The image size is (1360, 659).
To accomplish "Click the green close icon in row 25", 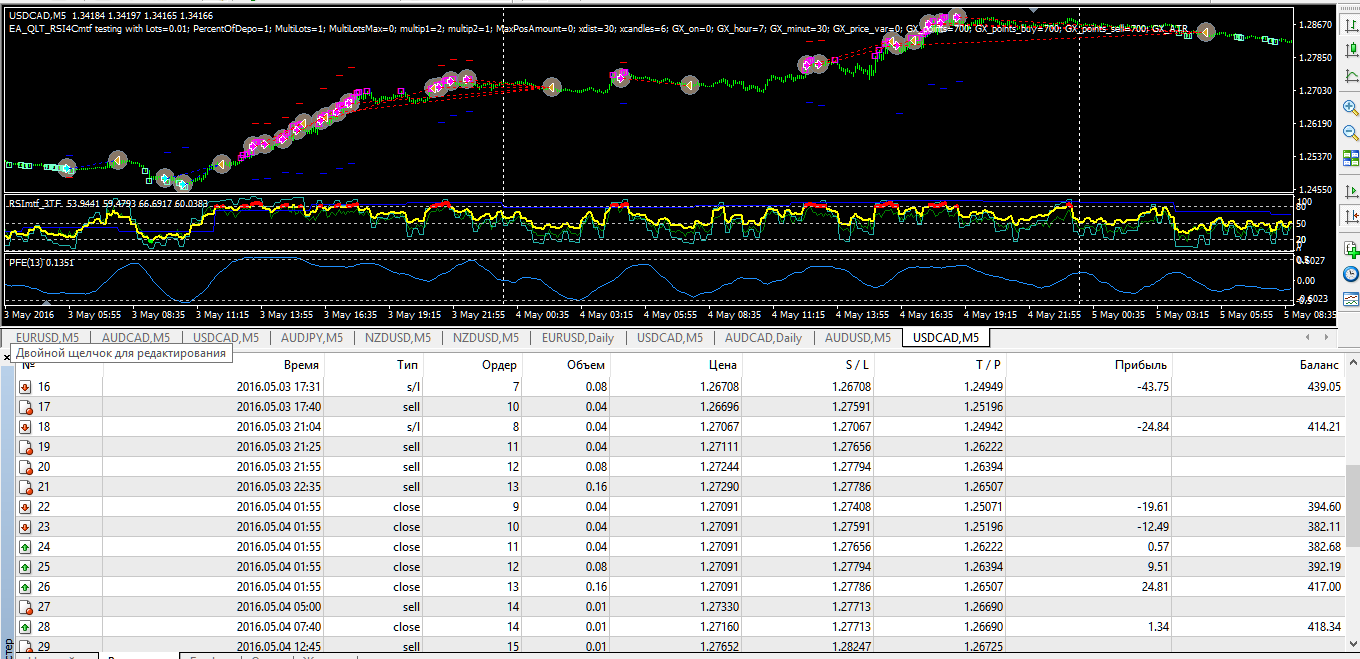I will click(x=27, y=567).
